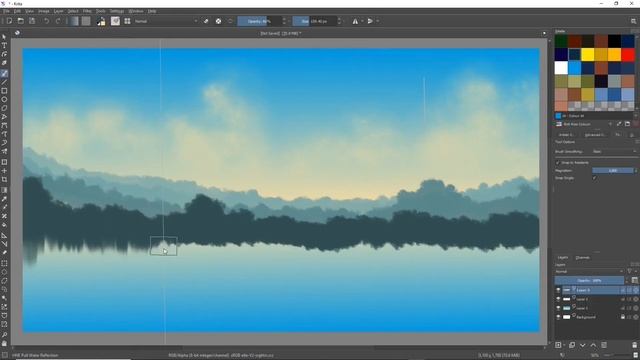Screen dimensions: 640x360
Task: Open layer properties
Action: 604,345
